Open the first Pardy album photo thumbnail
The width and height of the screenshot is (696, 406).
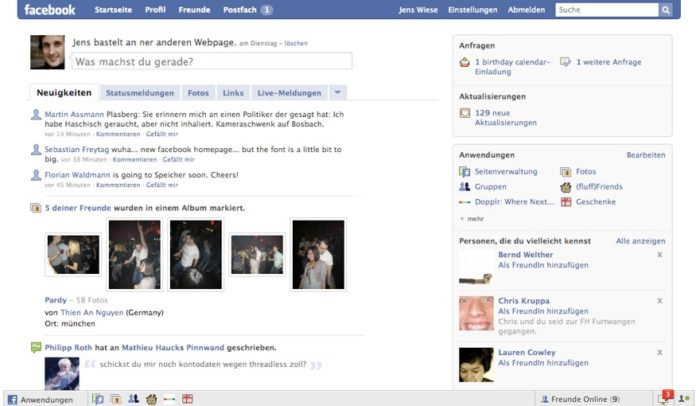[73, 255]
